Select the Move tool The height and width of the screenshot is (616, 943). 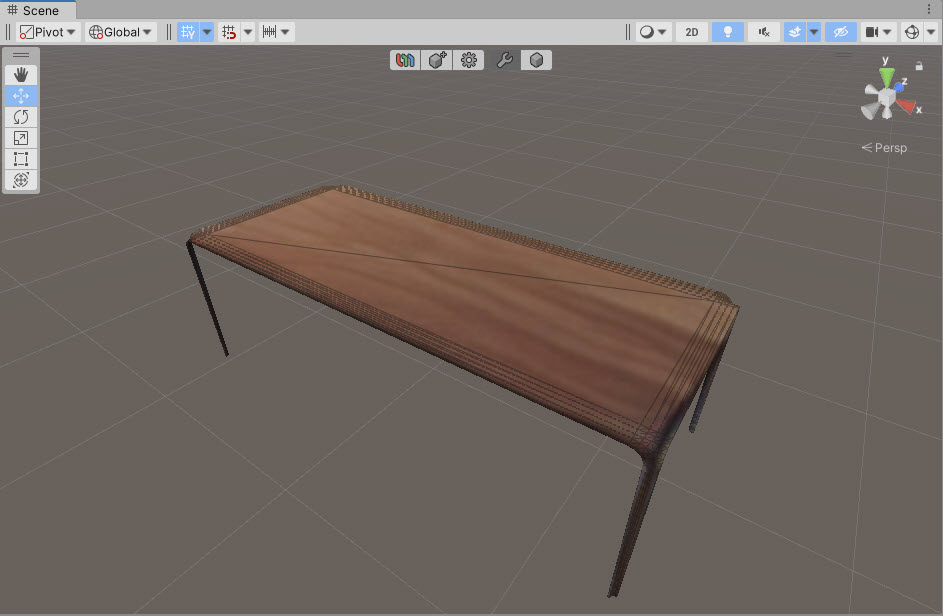pyautogui.click(x=21, y=96)
